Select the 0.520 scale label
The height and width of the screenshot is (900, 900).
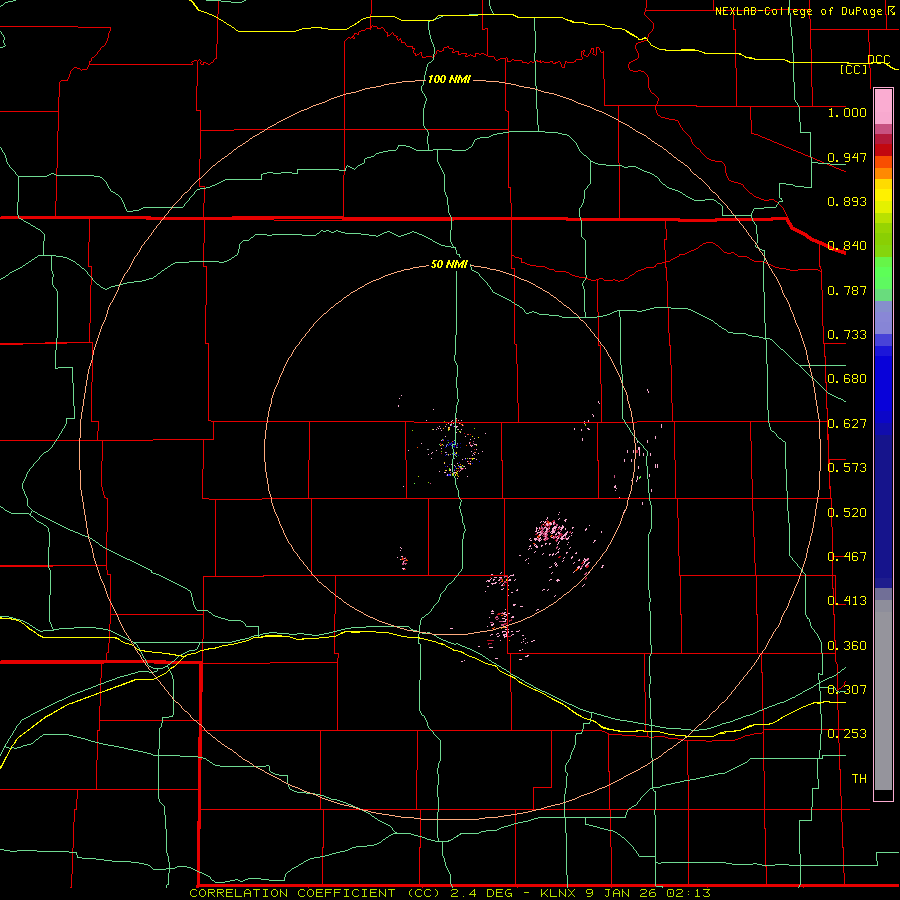pyautogui.click(x=847, y=513)
